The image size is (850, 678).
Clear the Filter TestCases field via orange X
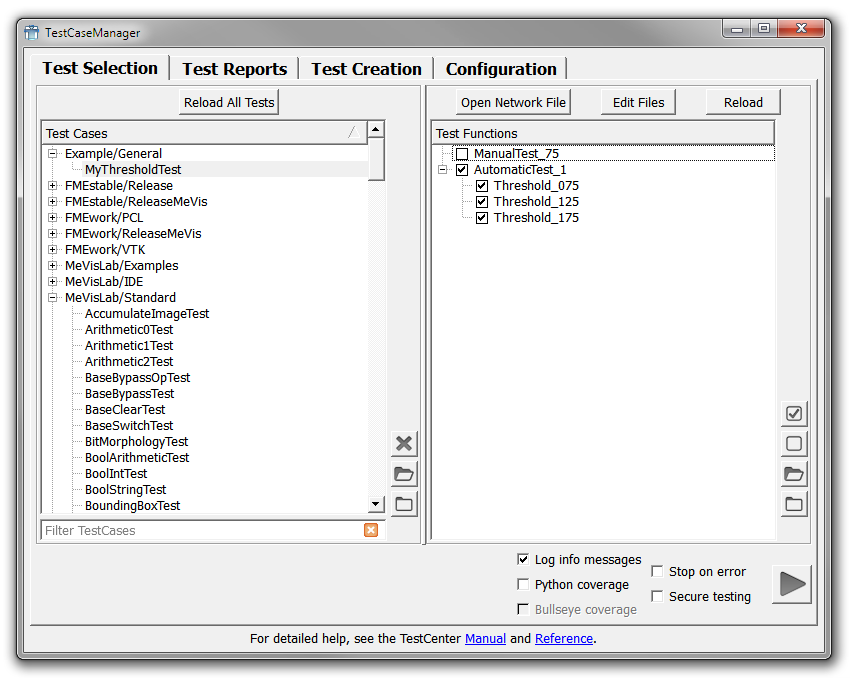[371, 530]
